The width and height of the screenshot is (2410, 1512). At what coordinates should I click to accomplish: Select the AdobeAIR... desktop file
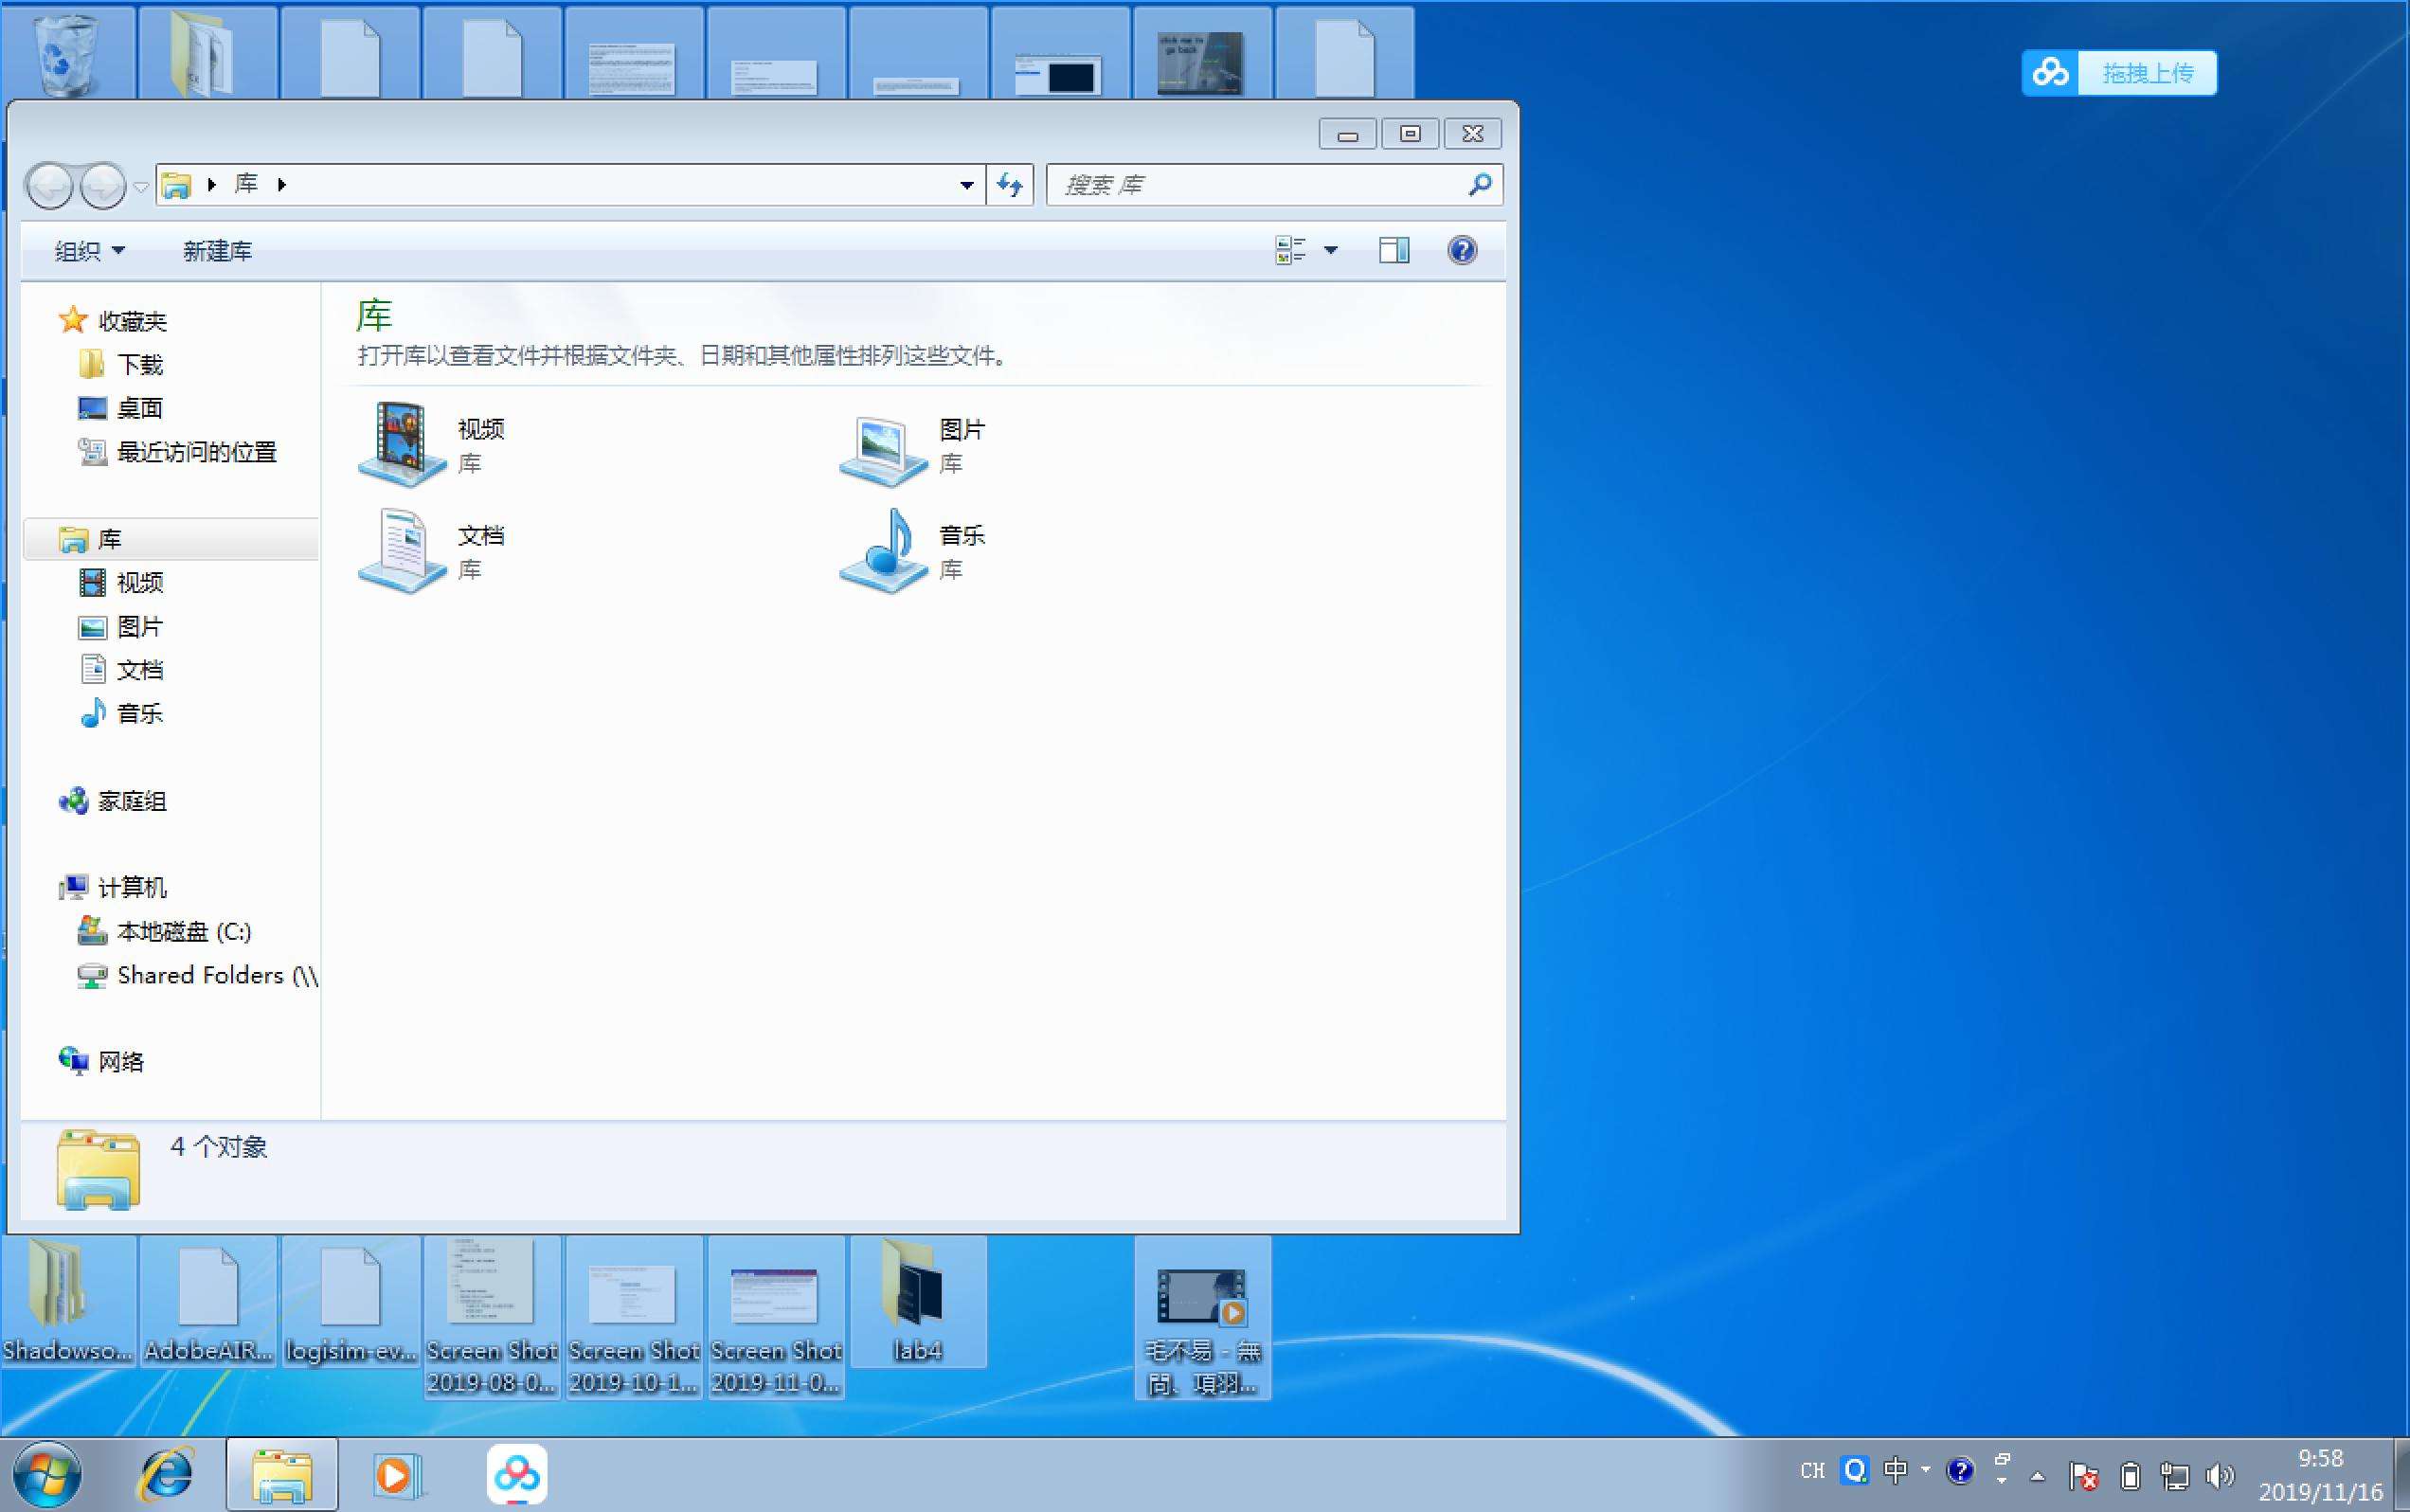click(x=208, y=1302)
